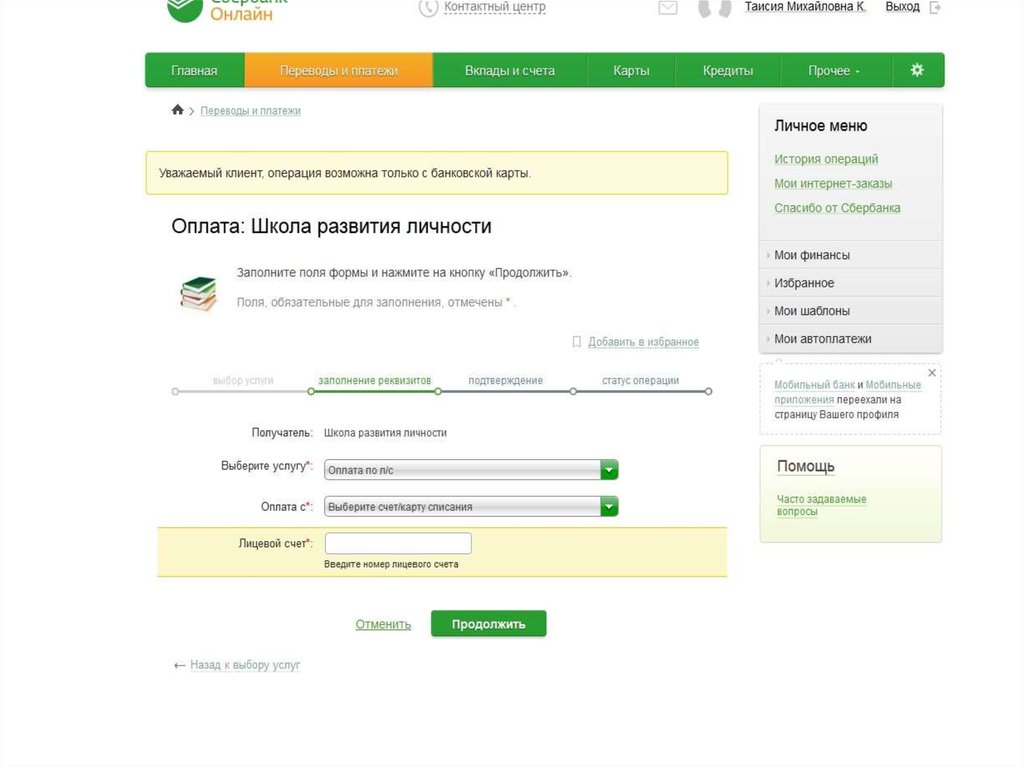This screenshot has height=767, width=1024.
Task: Expand Мои финансы section
Action: click(812, 255)
